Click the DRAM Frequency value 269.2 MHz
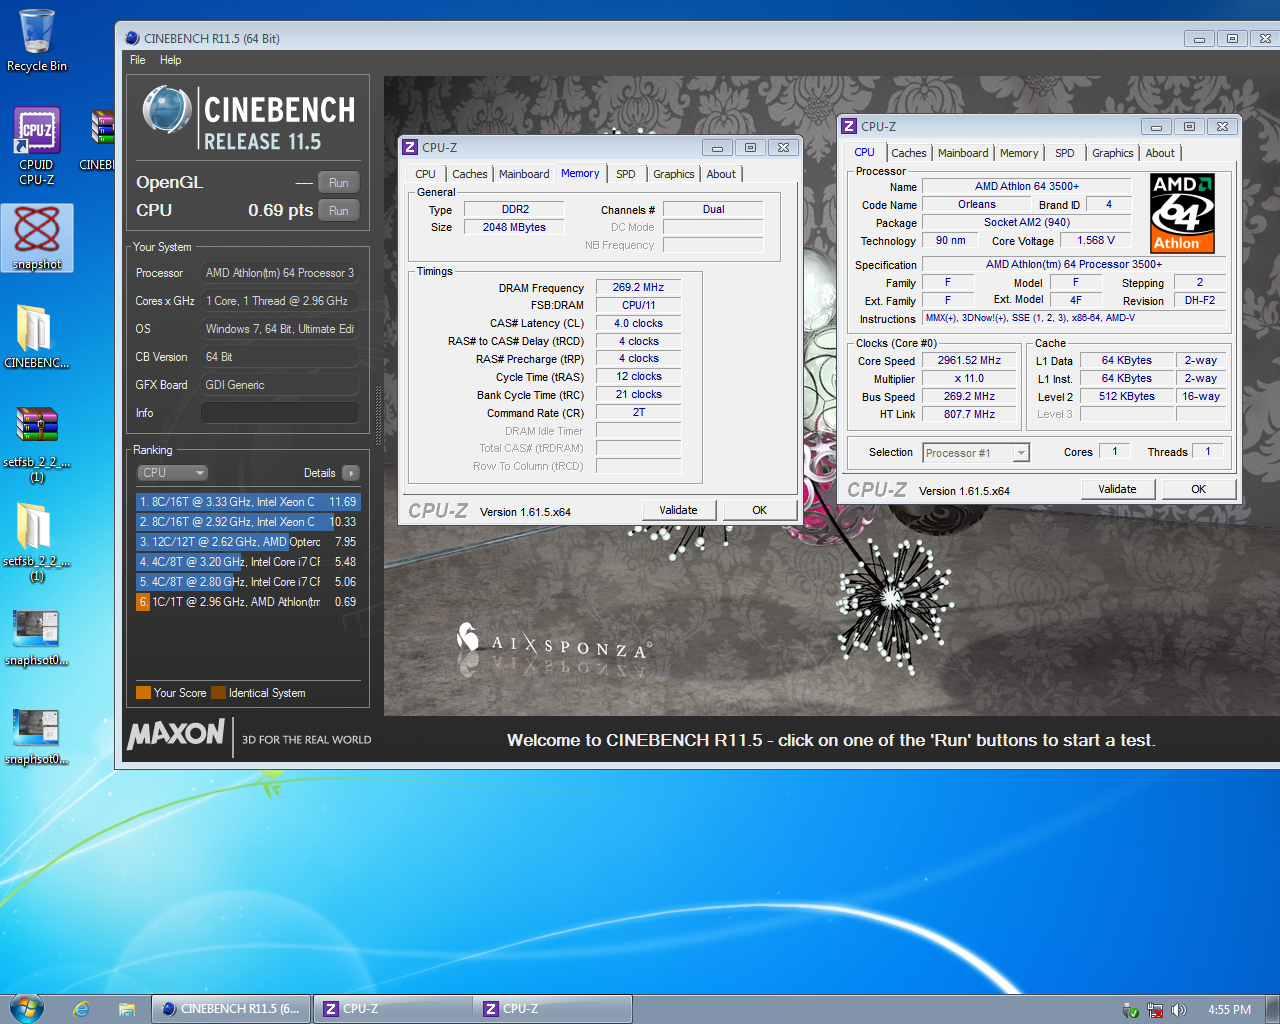 tap(638, 287)
